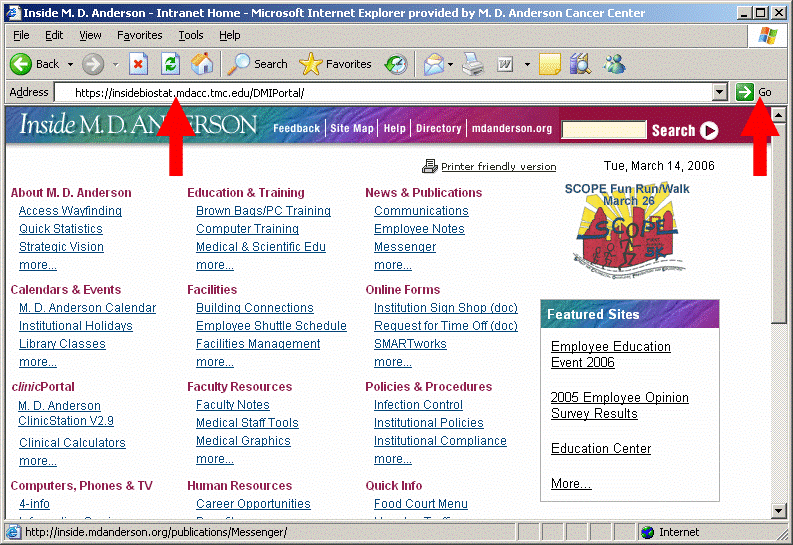The image size is (793, 545).
Task: Click the green Back arrow icon
Action: click(x=21, y=64)
